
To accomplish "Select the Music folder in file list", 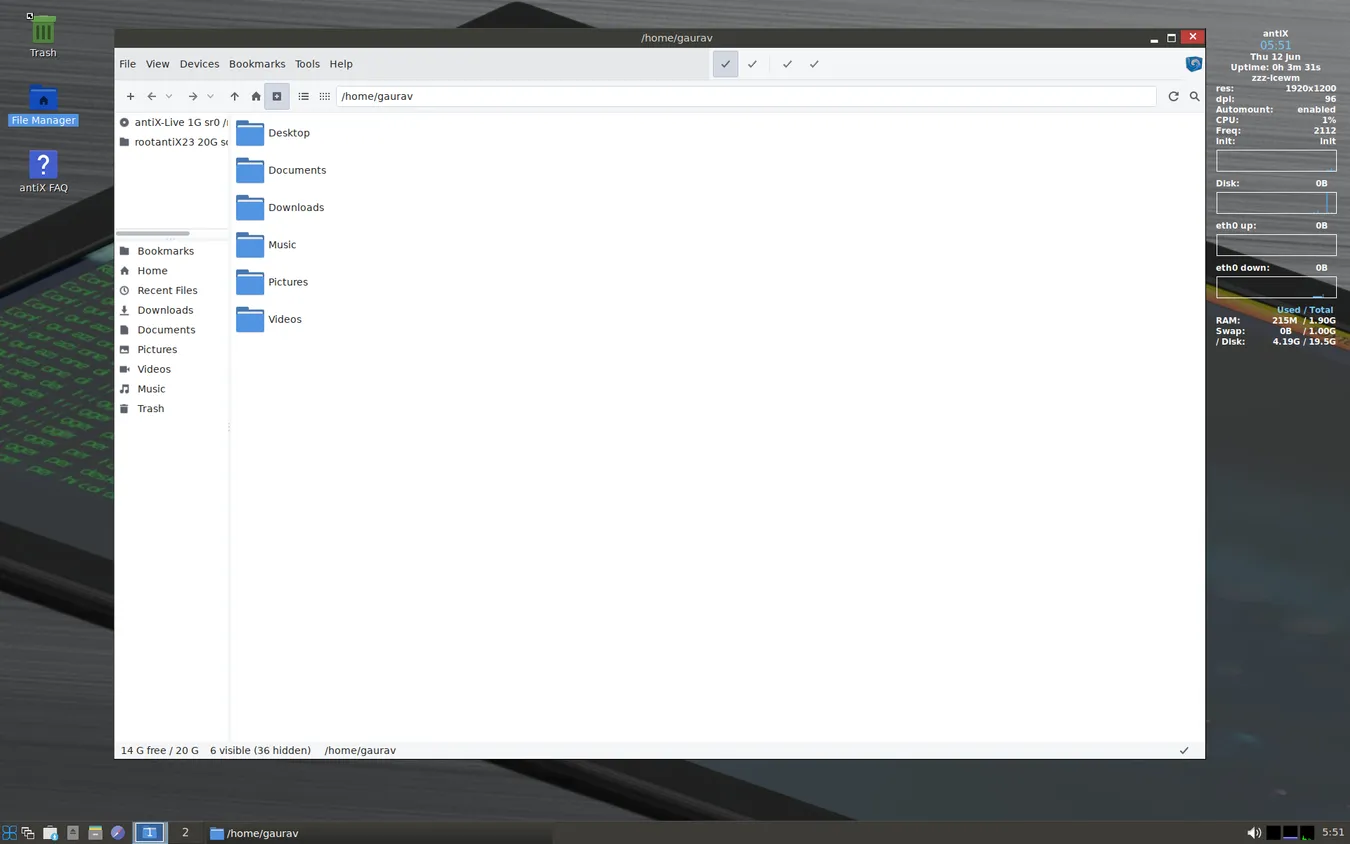I will tap(266, 244).
